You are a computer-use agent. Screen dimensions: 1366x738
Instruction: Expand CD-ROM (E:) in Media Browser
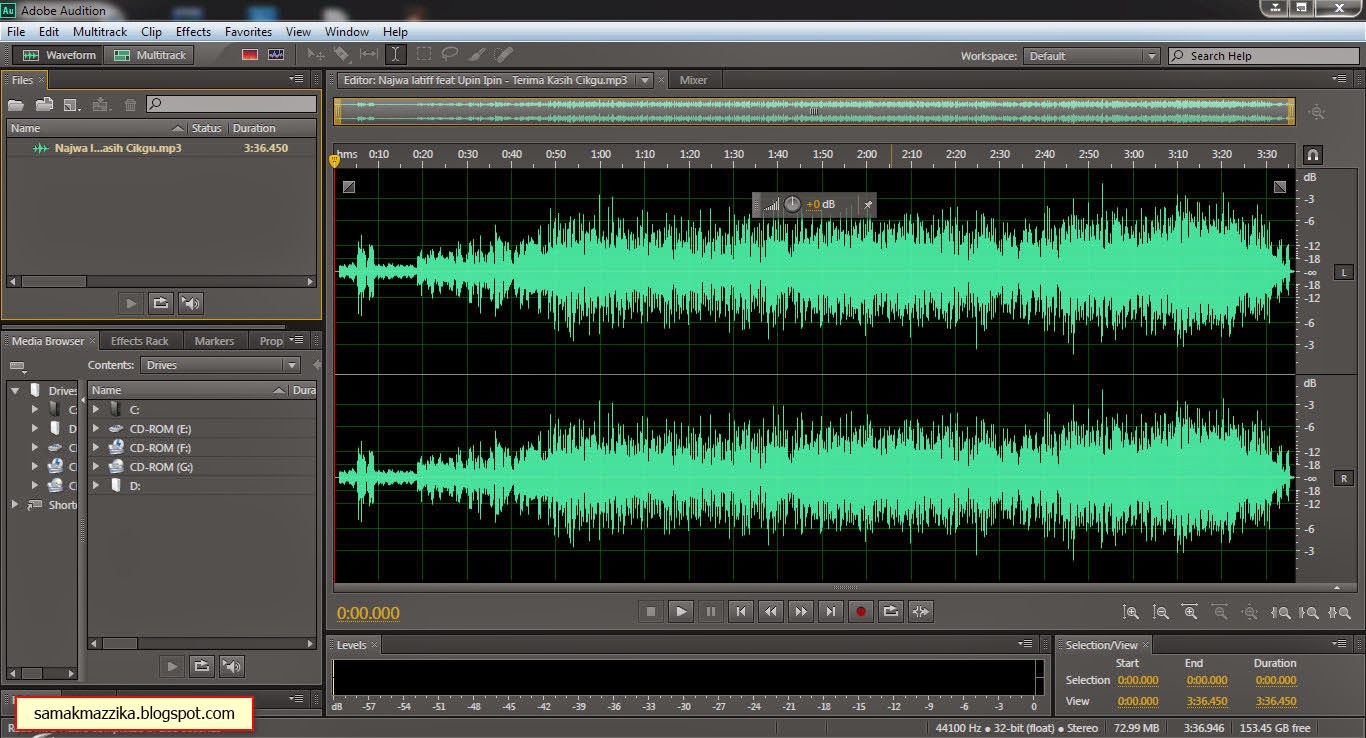96,428
